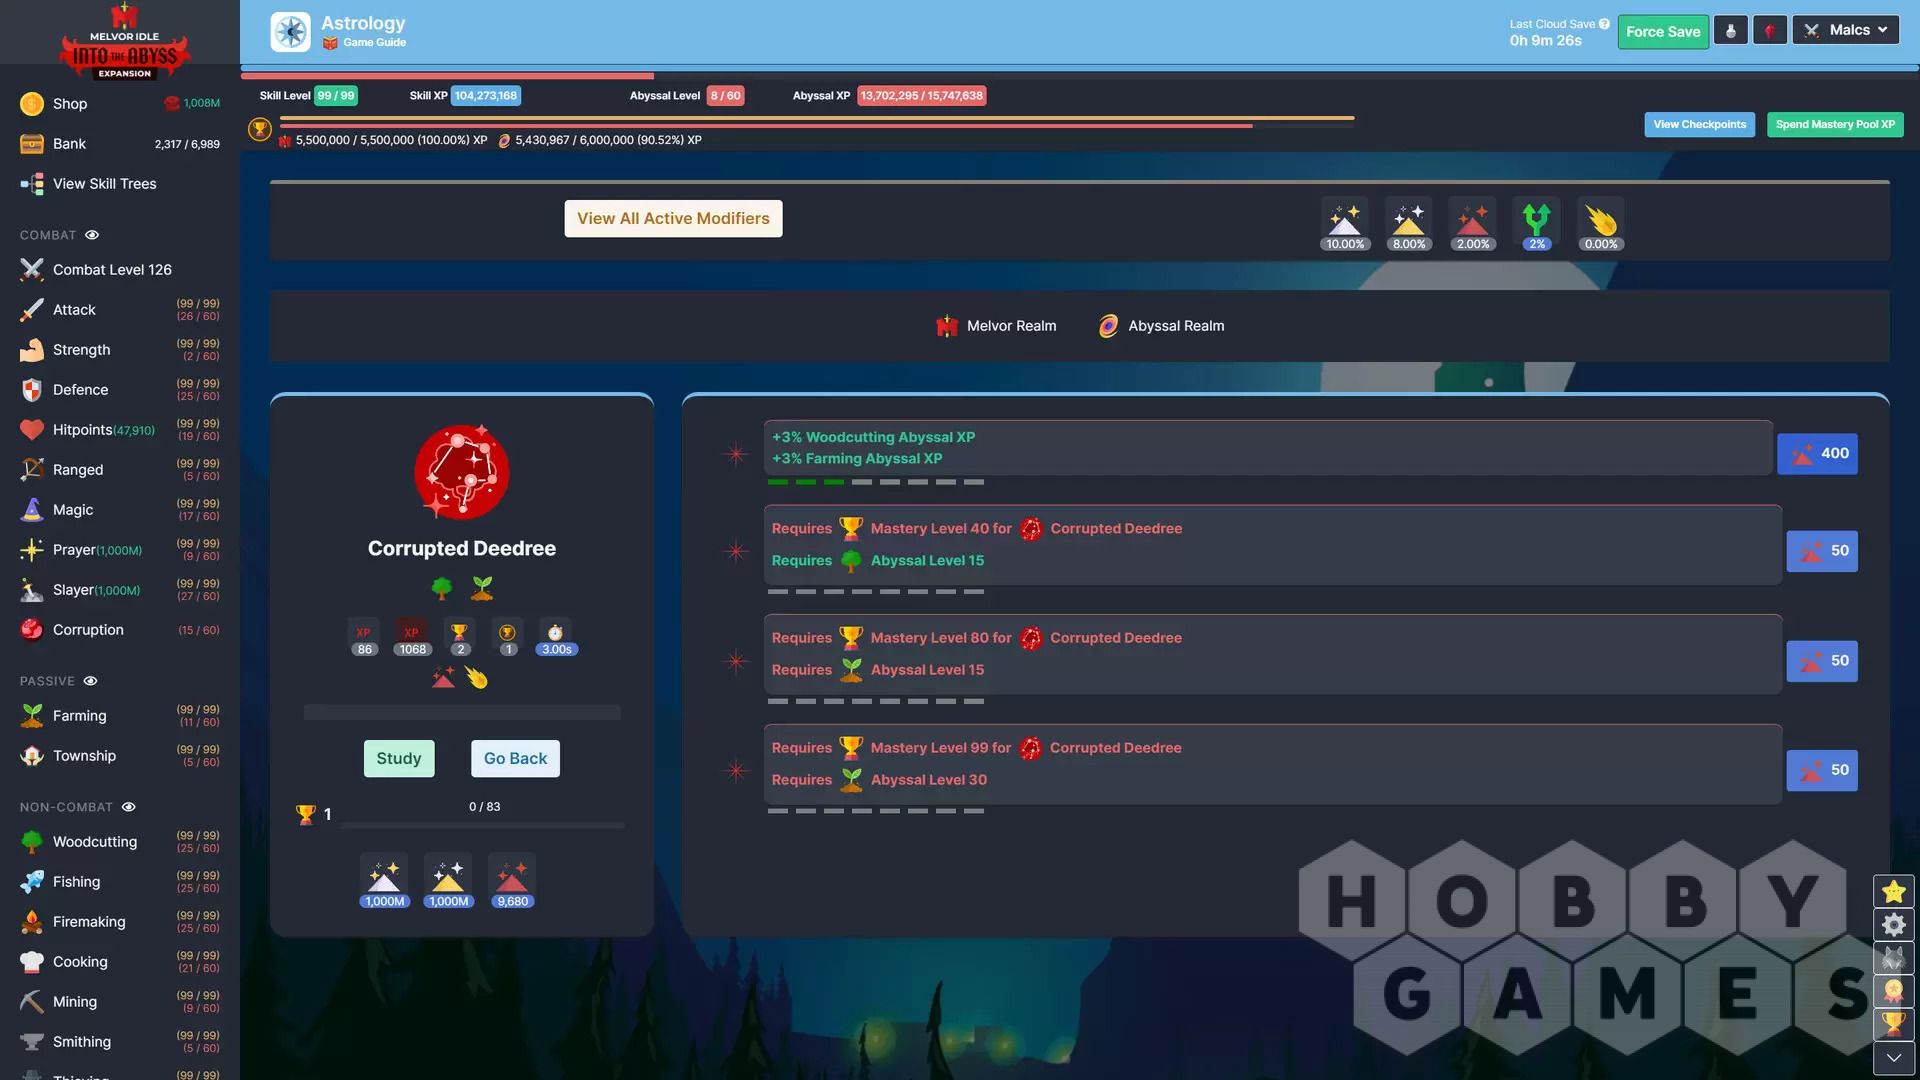
Task: Click the Study button
Action: tap(399, 758)
